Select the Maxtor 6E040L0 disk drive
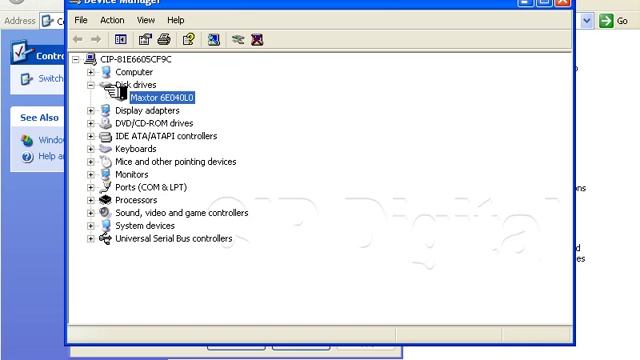 click(162, 98)
